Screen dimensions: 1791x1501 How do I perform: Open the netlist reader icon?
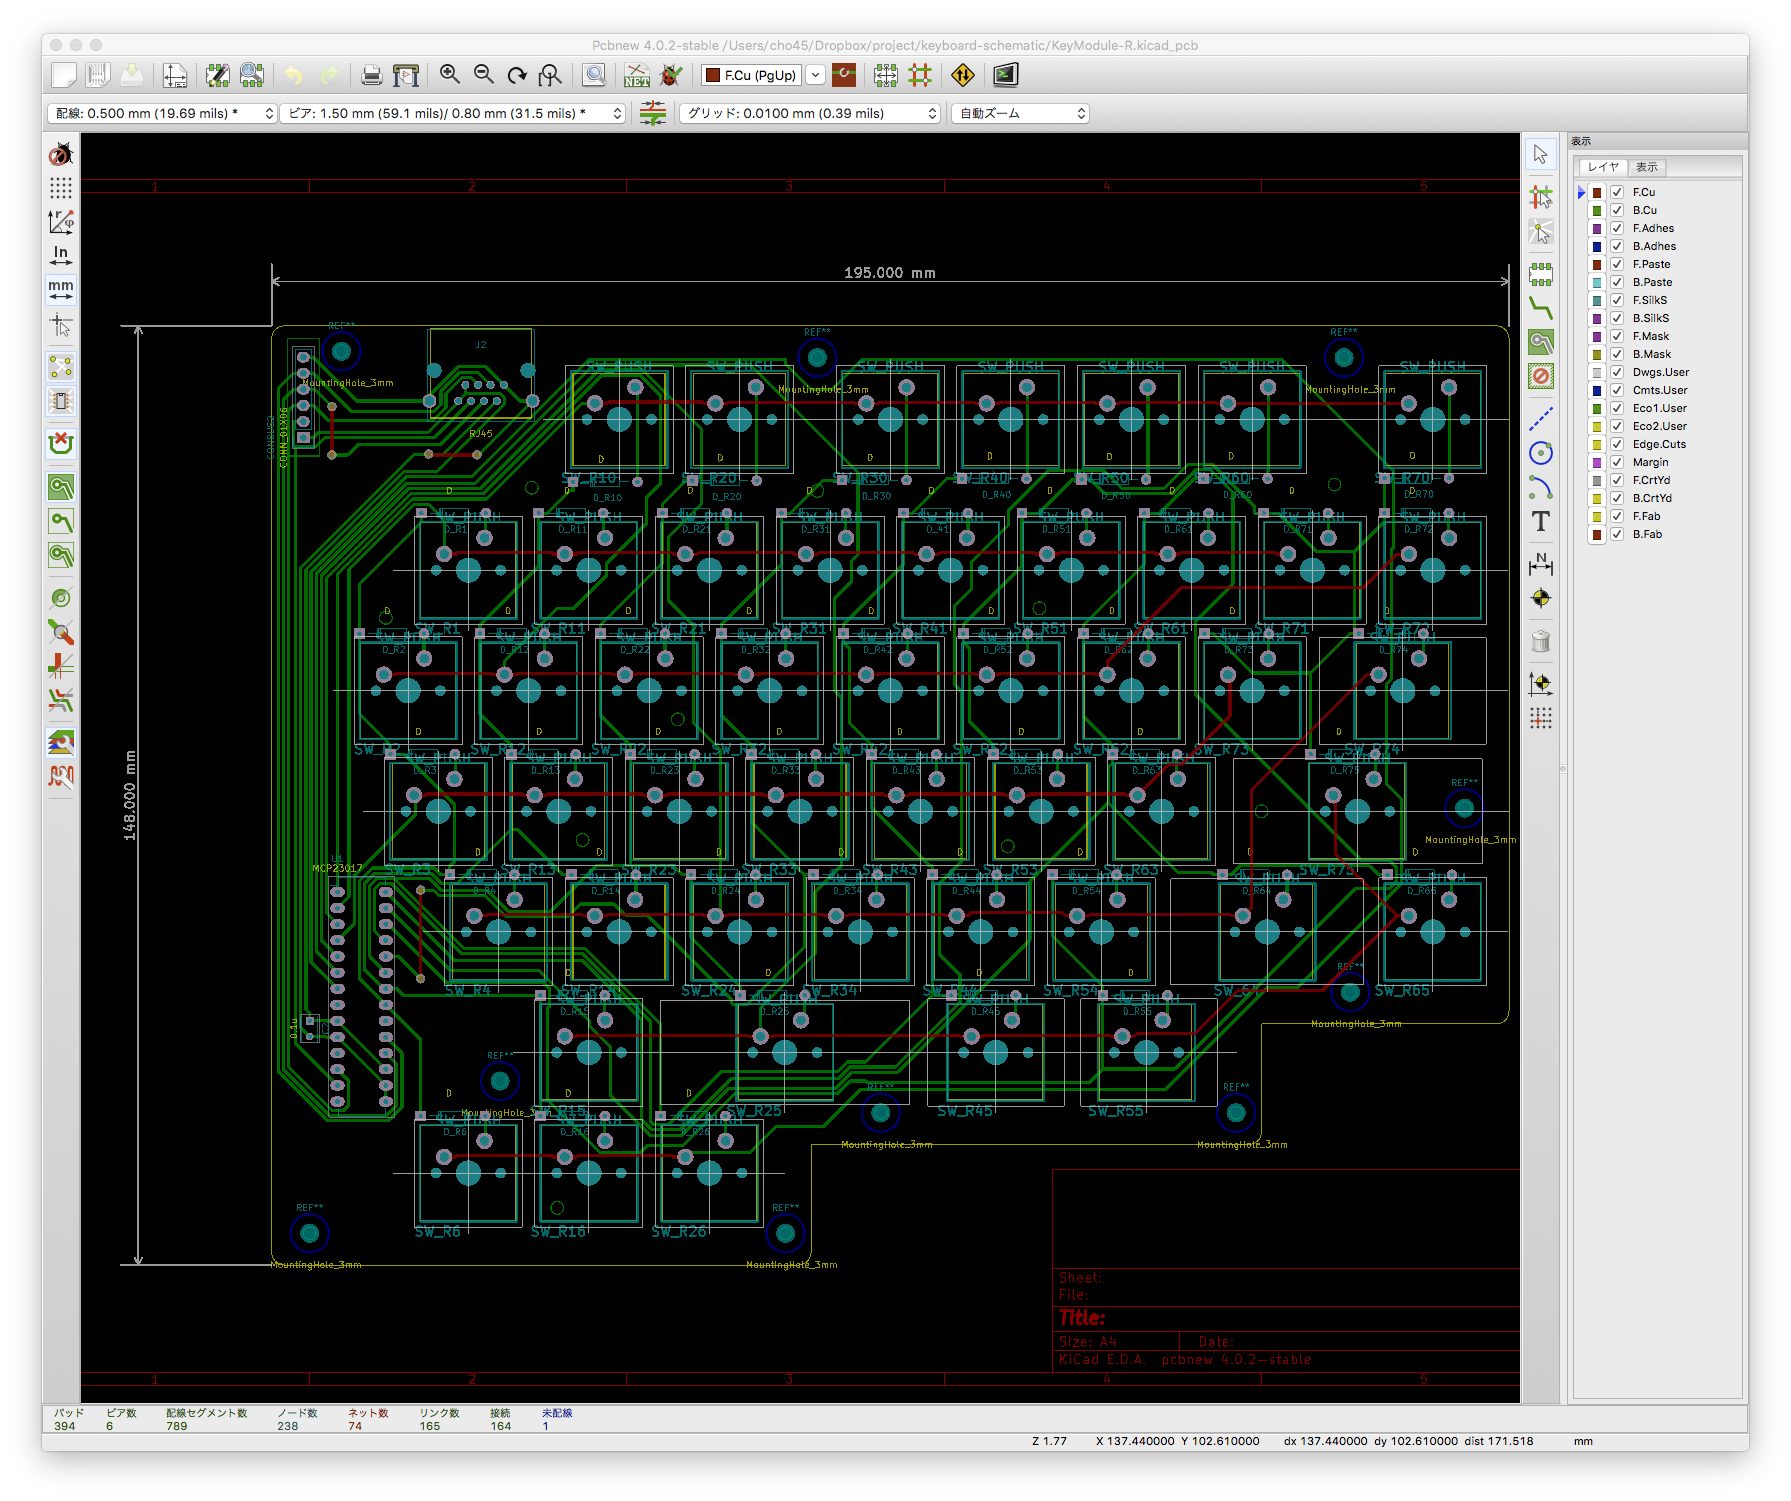636,75
